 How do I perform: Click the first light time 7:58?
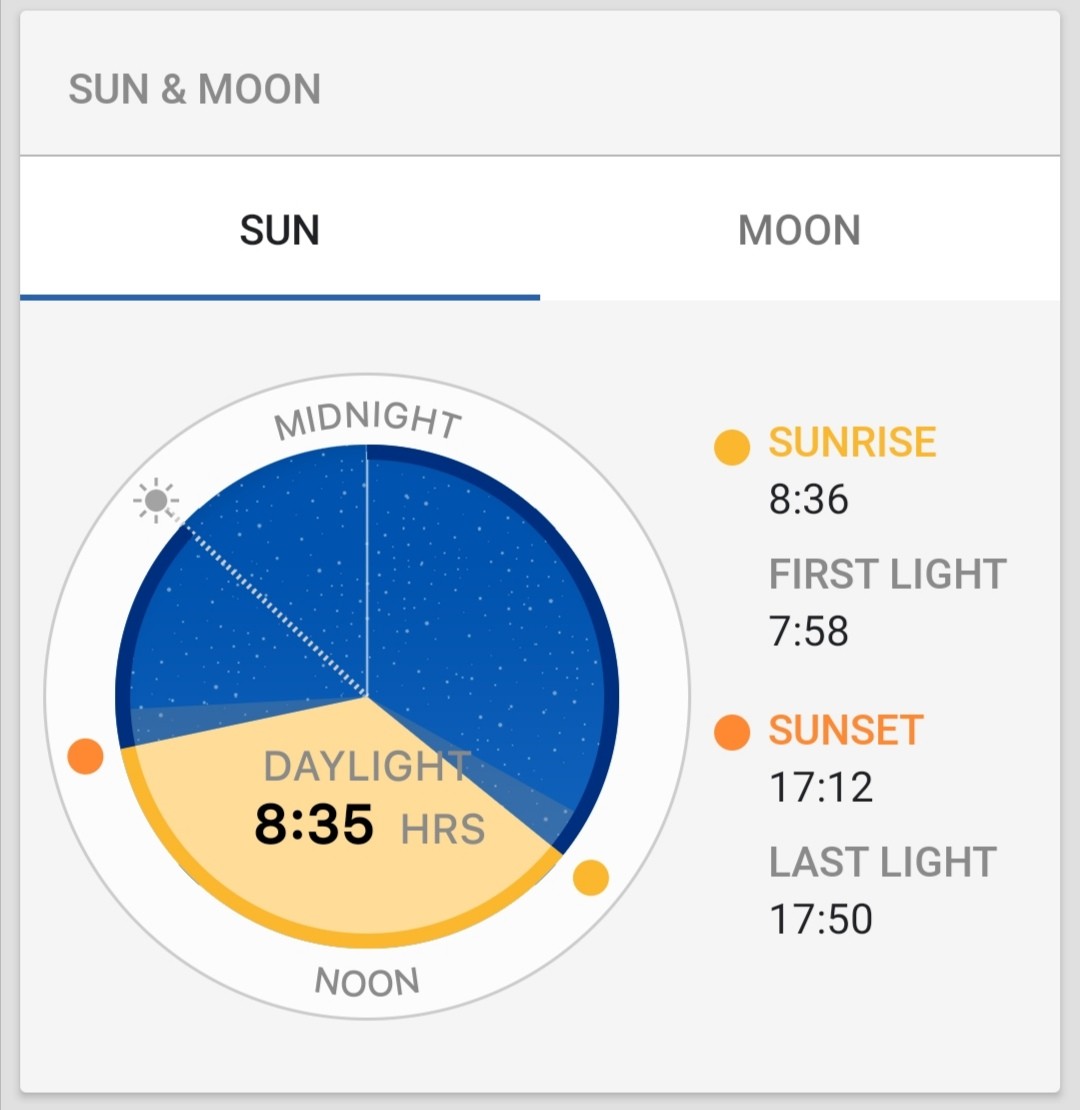pyautogui.click(x=808, y=631)
